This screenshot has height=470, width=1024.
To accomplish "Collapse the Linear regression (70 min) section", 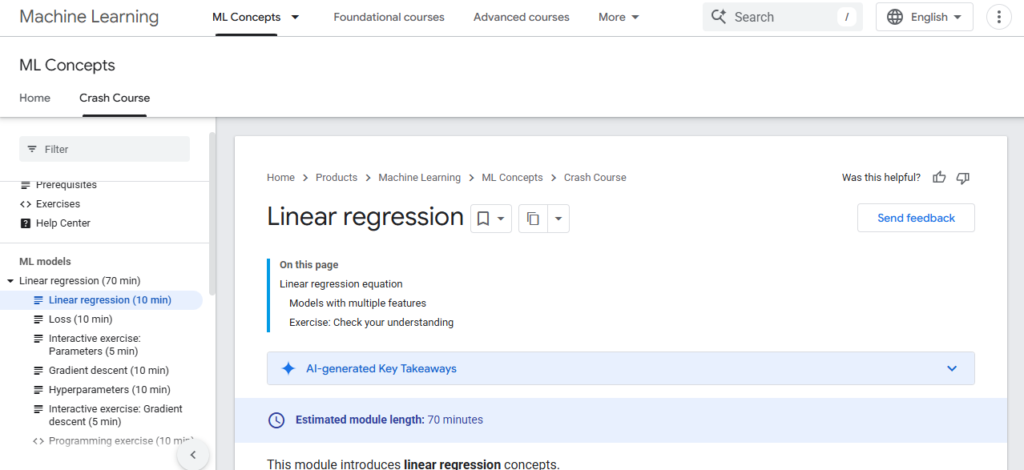I will pyautogui.click(x=10, y=281).
